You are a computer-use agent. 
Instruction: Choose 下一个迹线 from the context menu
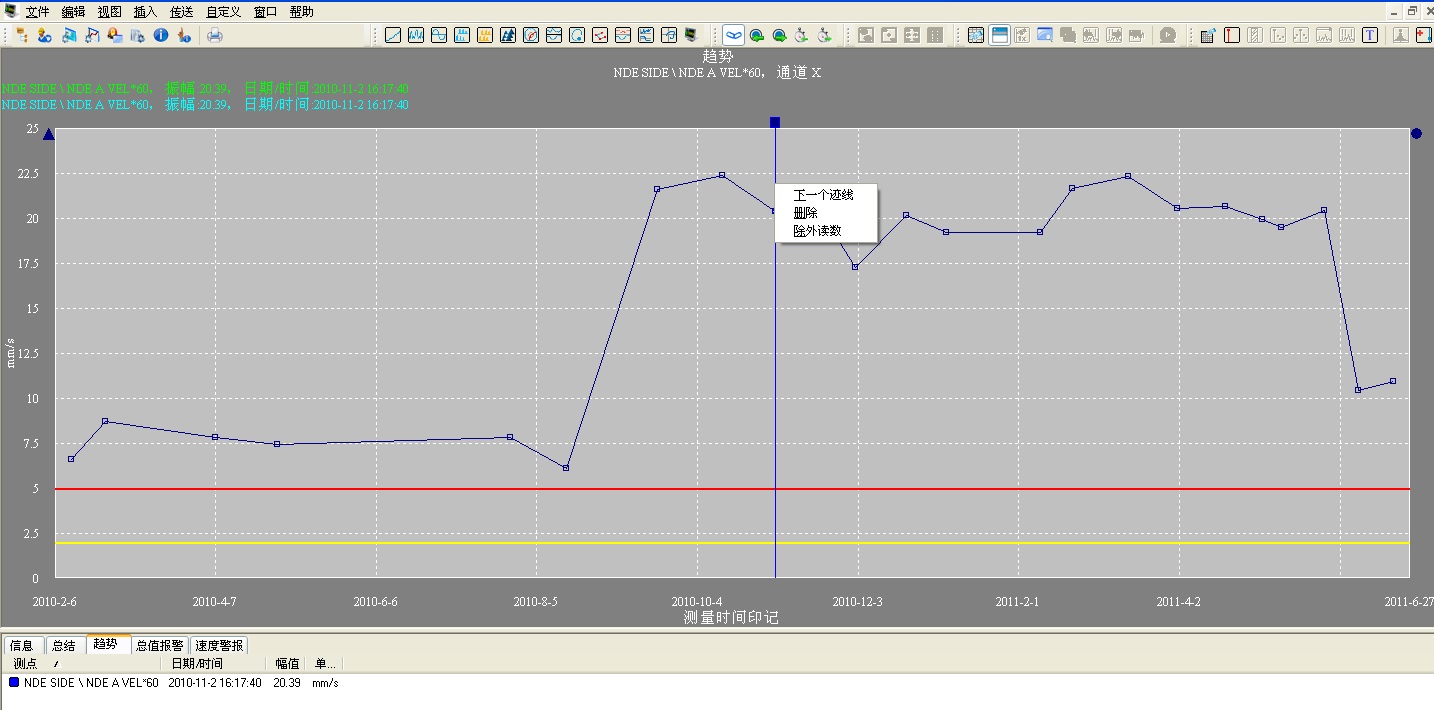click(x=823, y=194)
